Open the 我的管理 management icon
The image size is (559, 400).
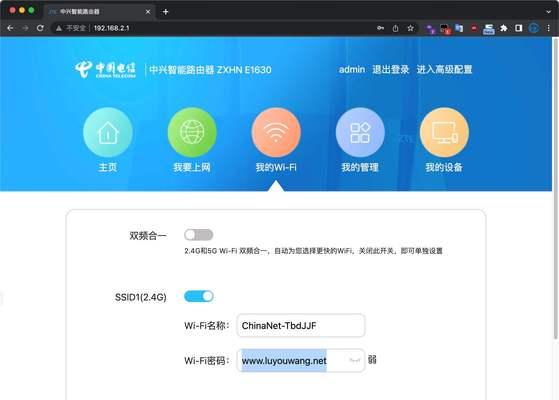360,132
